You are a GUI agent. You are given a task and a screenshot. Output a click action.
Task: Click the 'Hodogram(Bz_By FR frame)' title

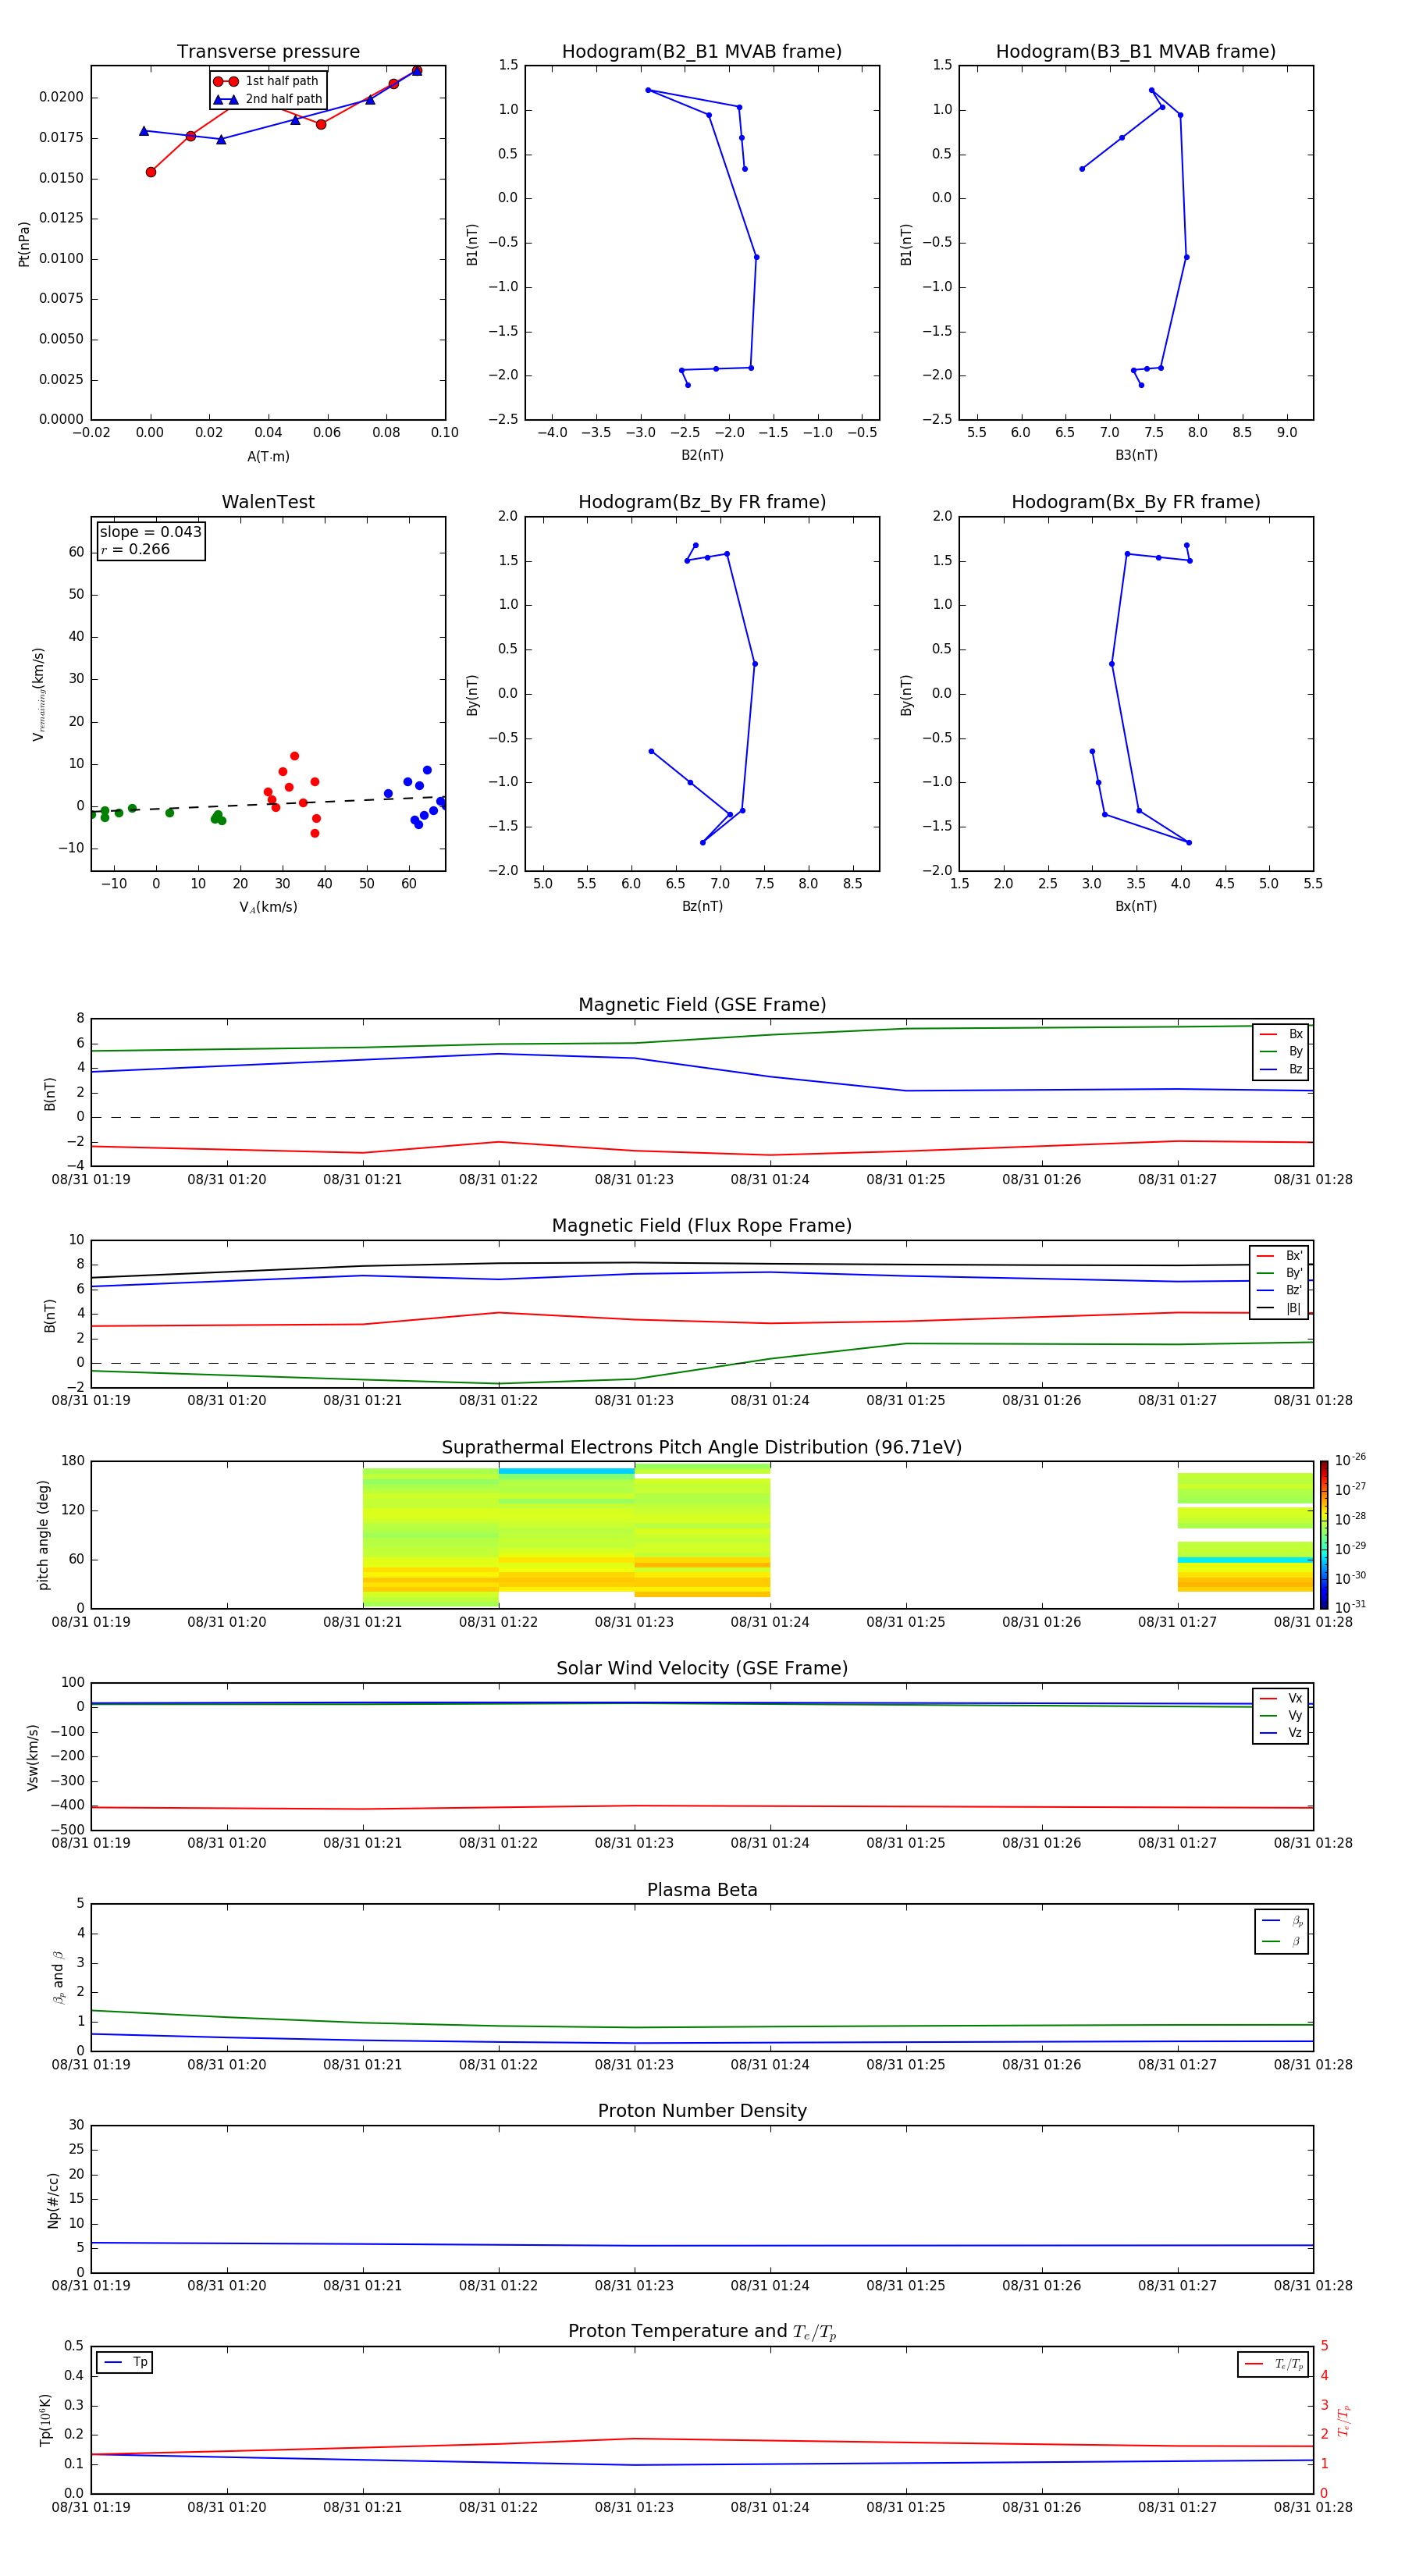pyautogui.click(x=702, y=502)
